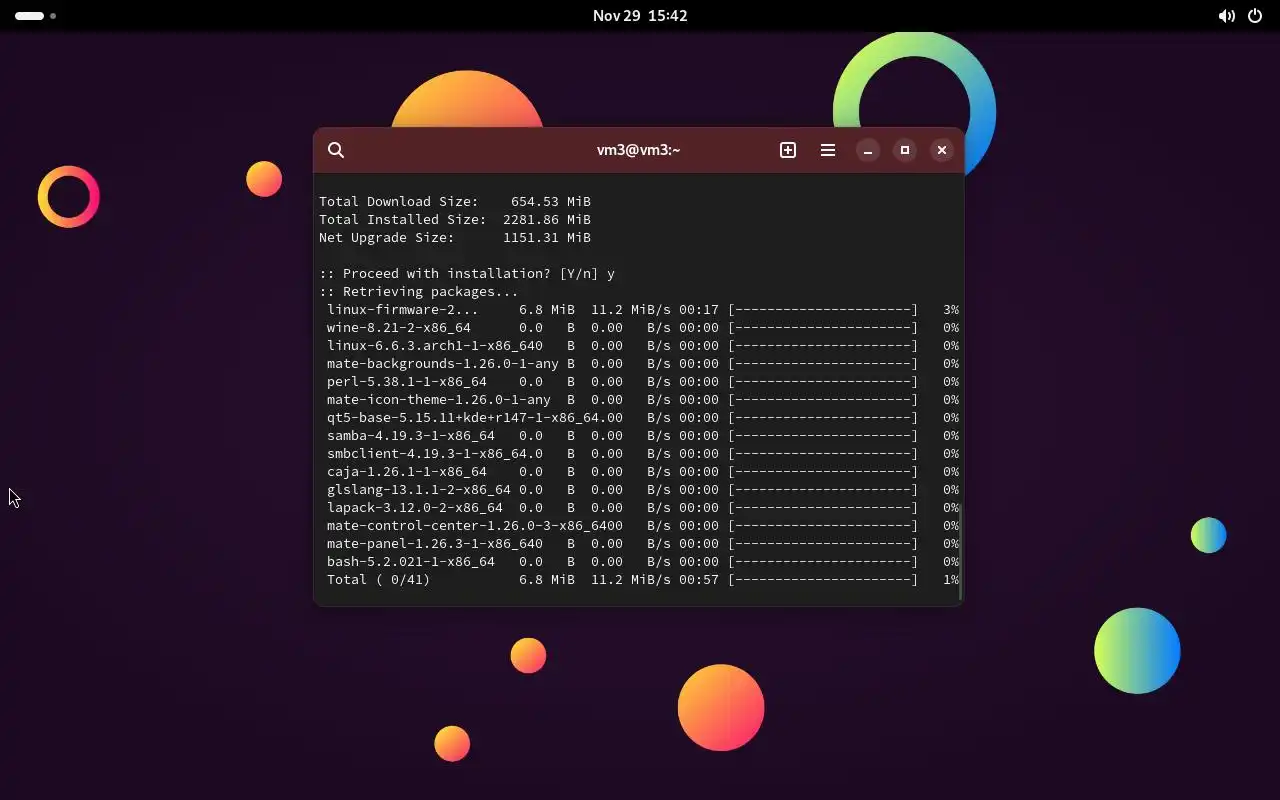1280x800 pixels.
Task: Click the 'Total Installed Size' line
Action: pos(455,220)
